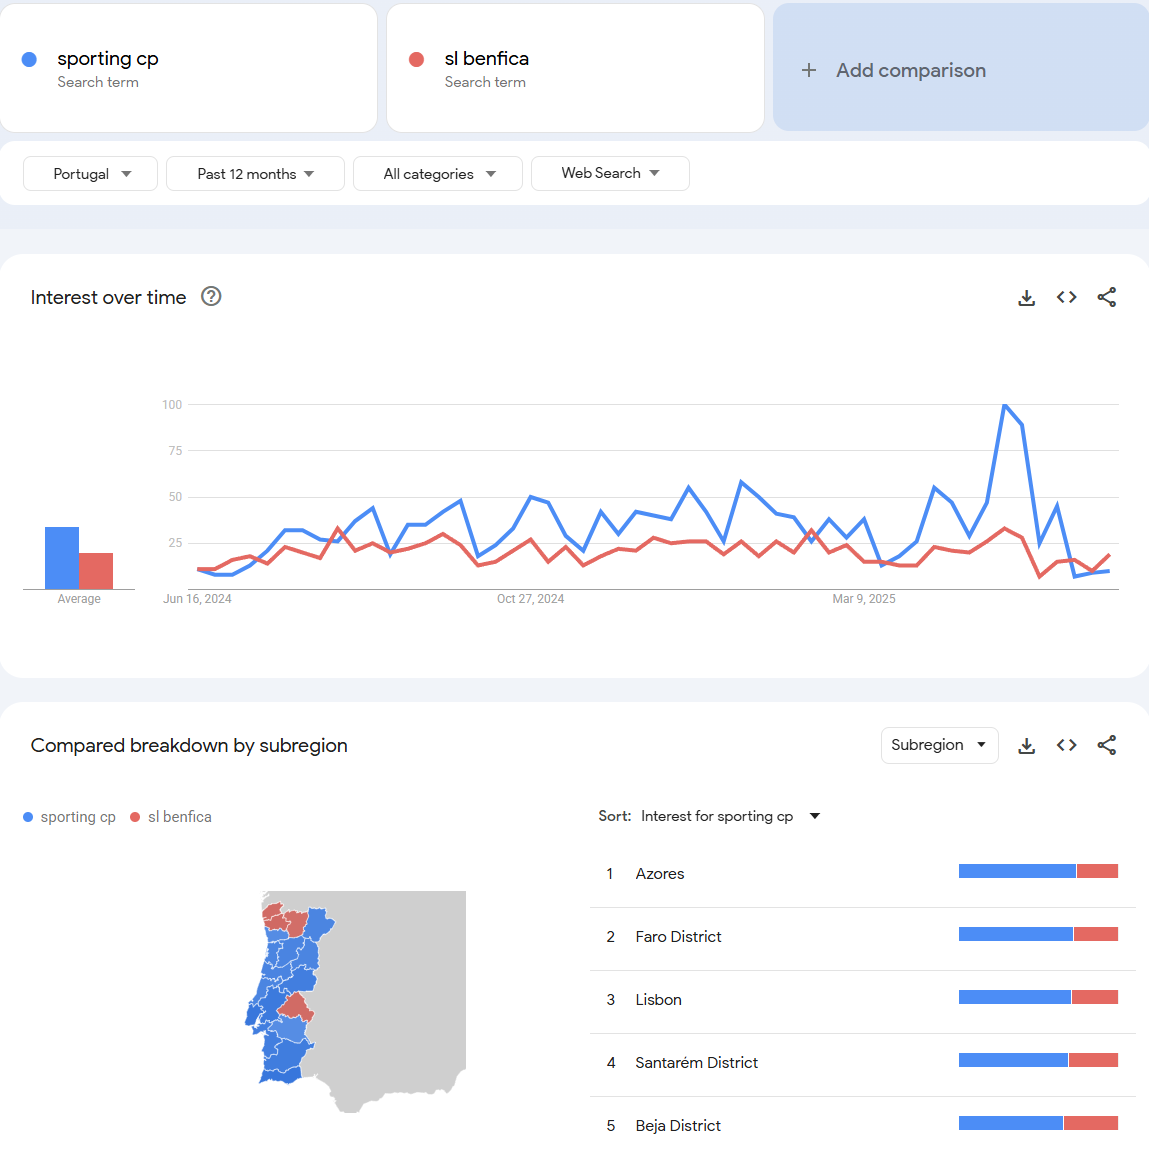Select Azores in the subregion list
Screen dimensions: 1149x1149
click(660, 874)
